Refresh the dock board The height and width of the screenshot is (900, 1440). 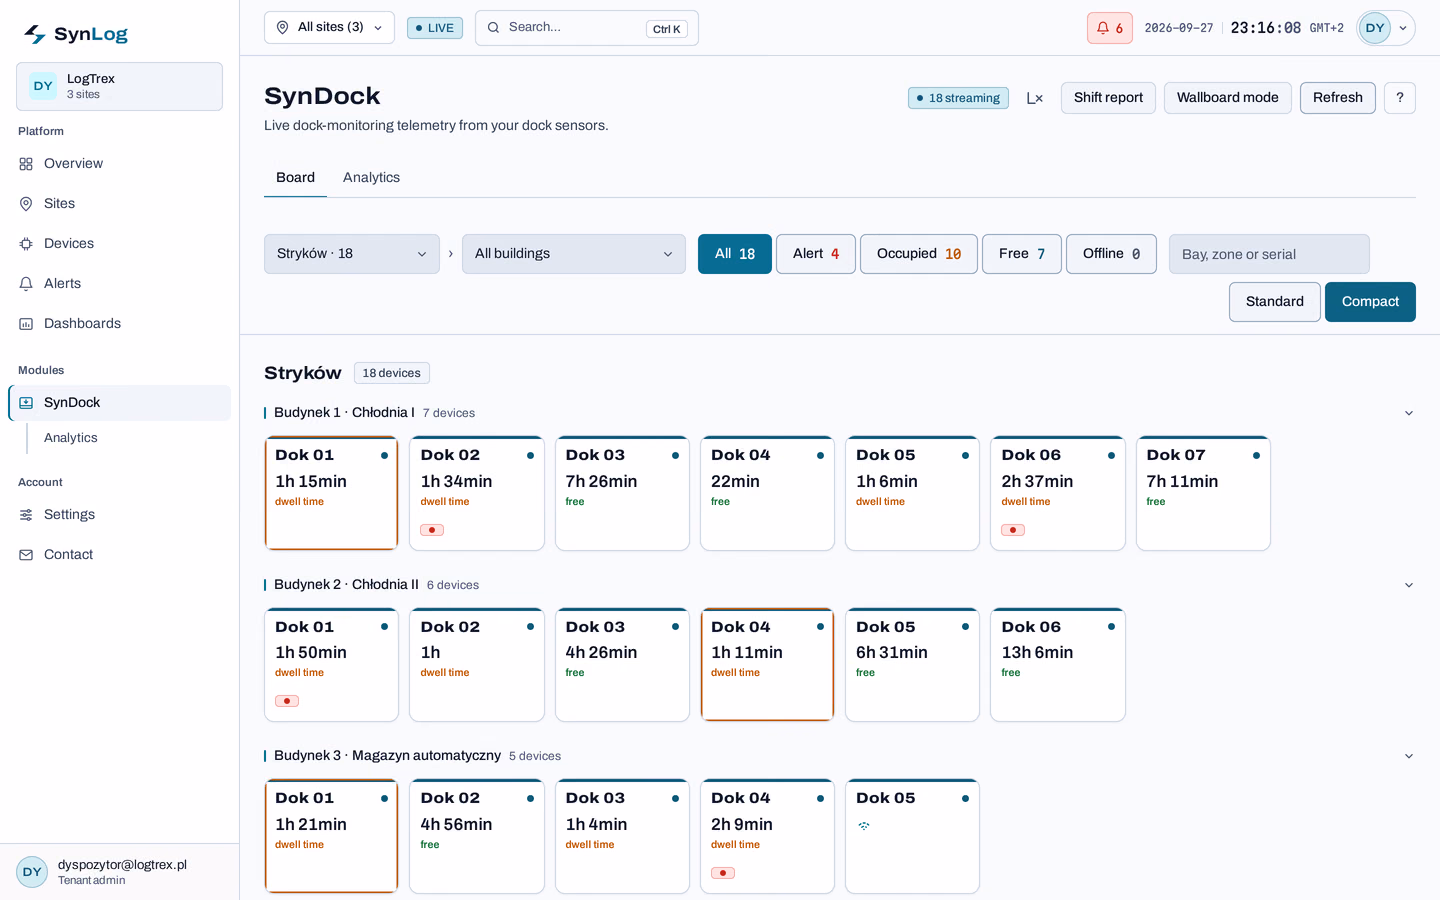[x=1338, y=98]
